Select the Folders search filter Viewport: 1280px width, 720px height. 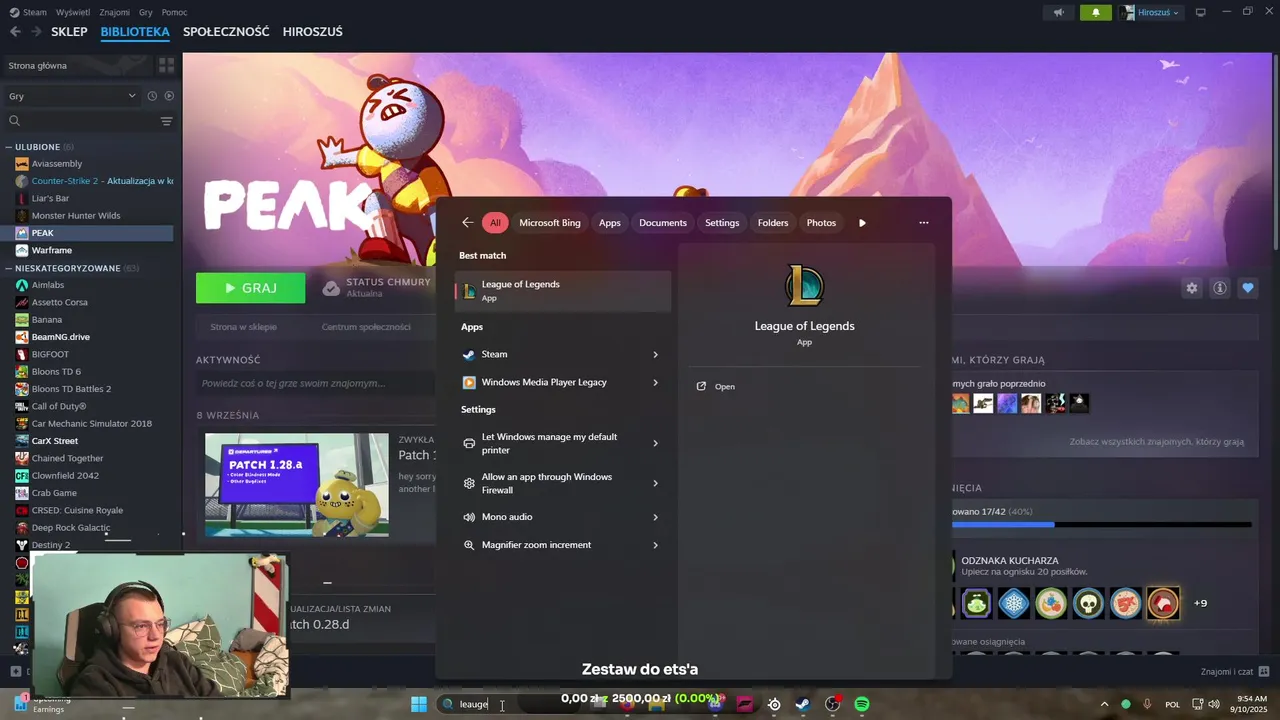coord(773,223)
